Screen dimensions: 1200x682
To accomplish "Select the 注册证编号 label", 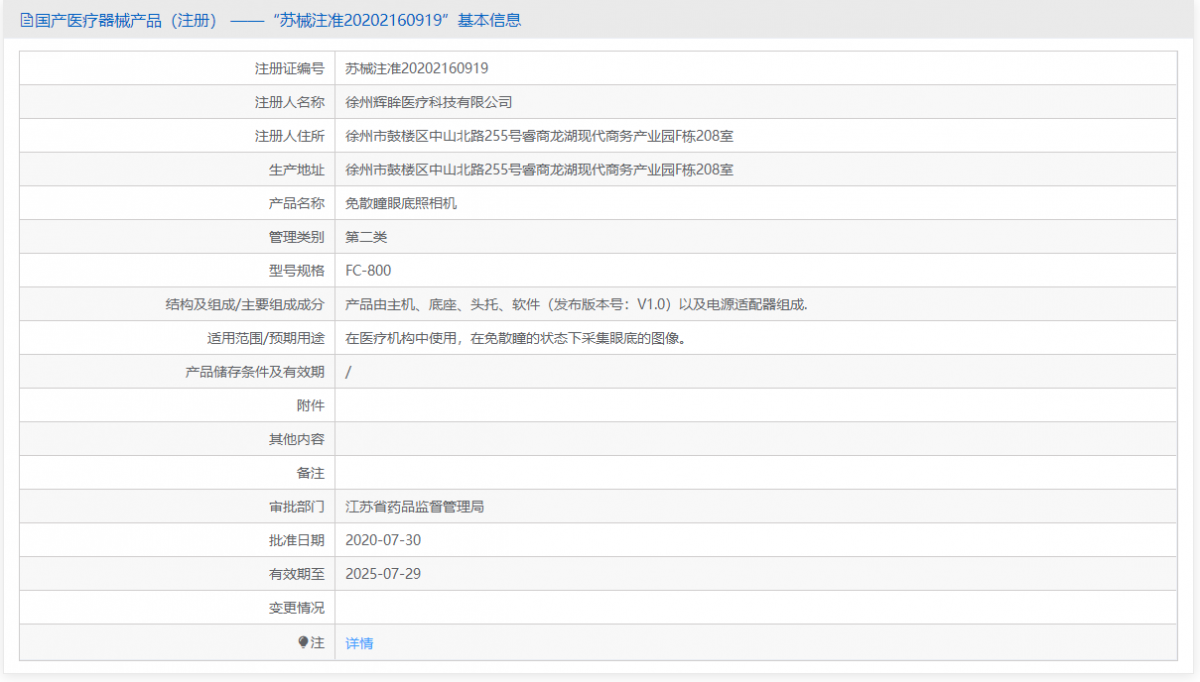I will 289,68.
